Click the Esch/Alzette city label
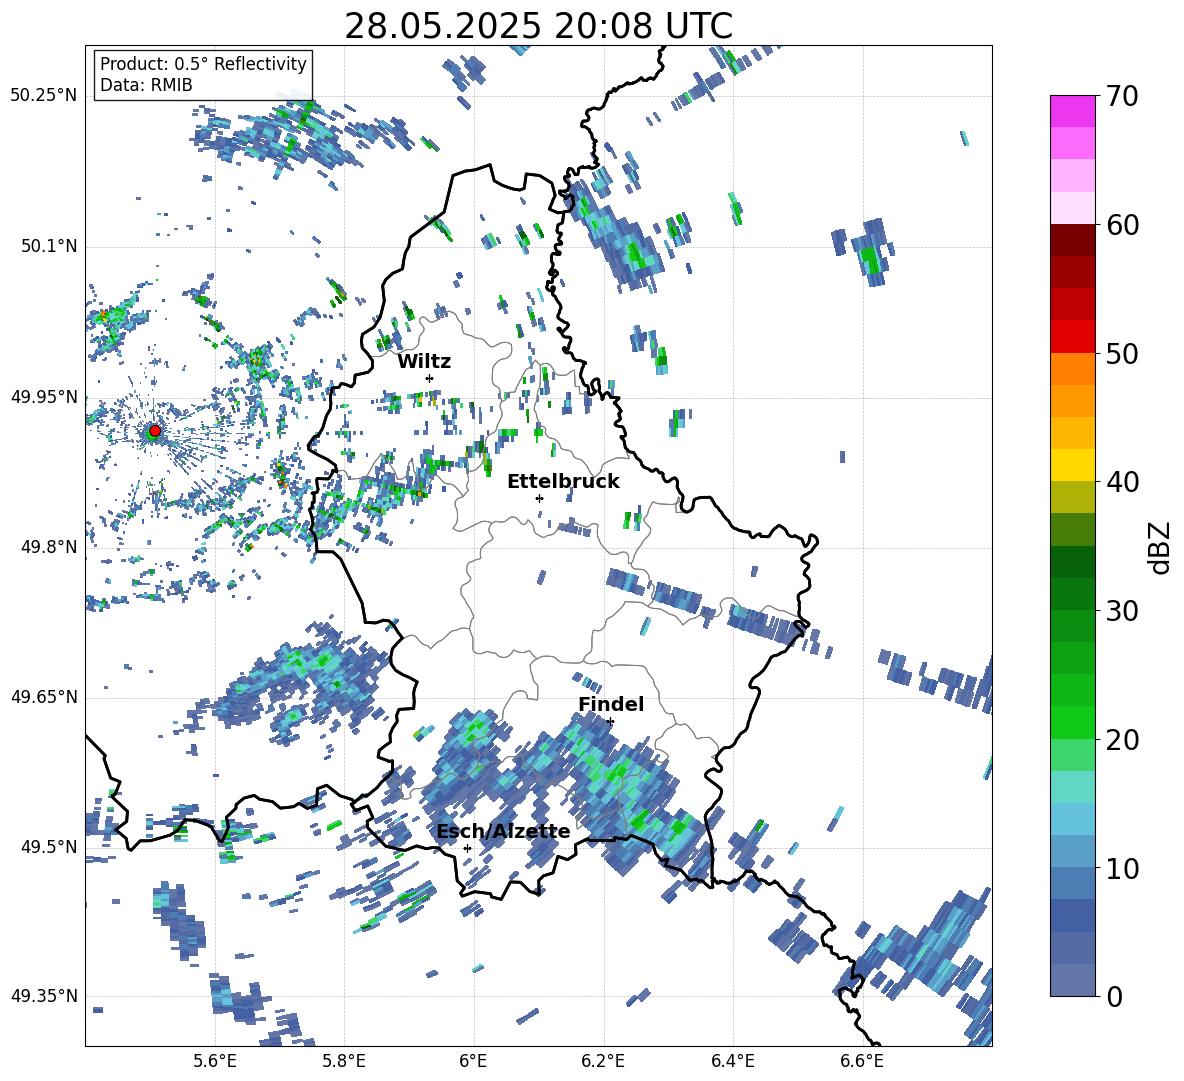 coord(503,832)
